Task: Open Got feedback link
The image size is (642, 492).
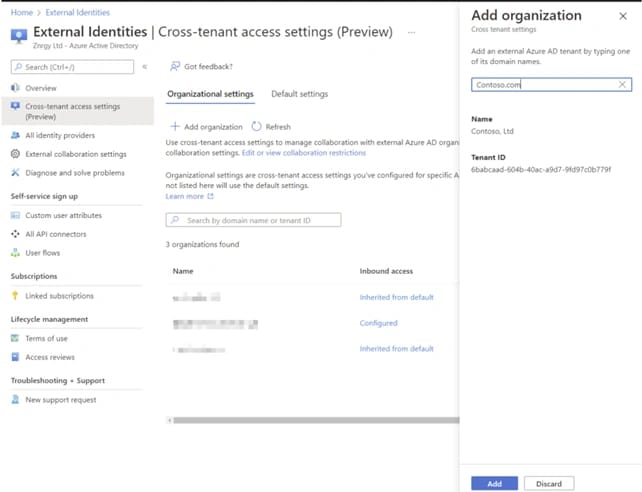Action: (204, 67)
